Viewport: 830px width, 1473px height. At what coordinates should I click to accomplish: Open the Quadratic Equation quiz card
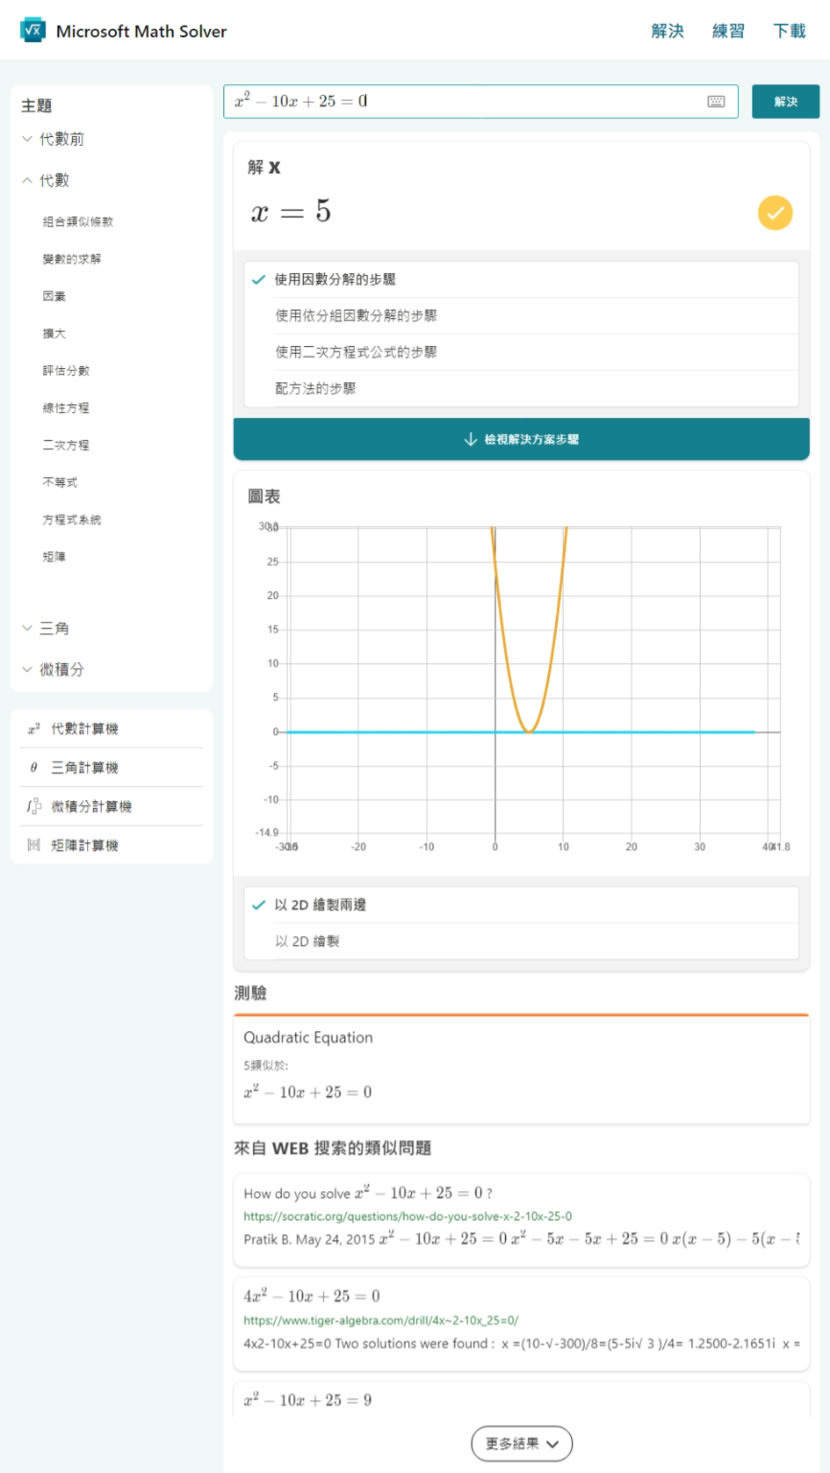(x=521, y=1068)
